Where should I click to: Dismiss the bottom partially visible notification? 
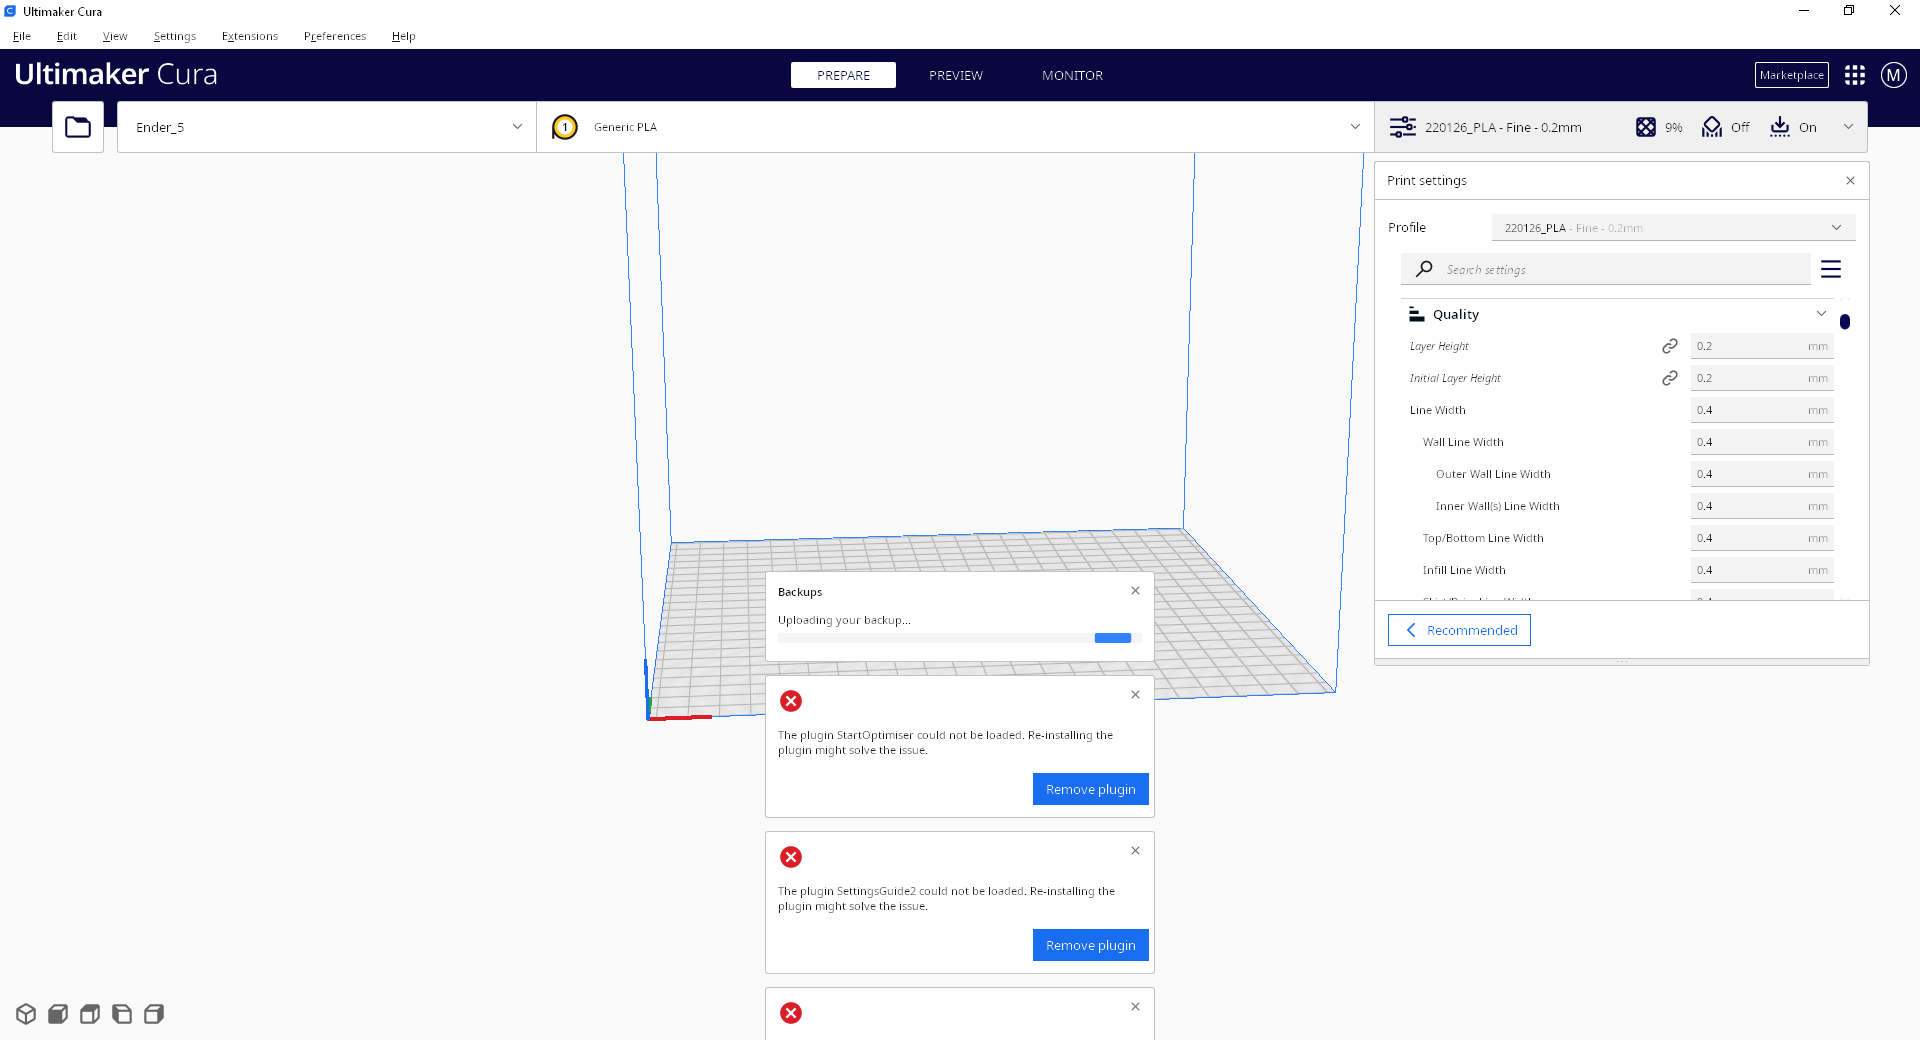(x=1136, y=1007)
